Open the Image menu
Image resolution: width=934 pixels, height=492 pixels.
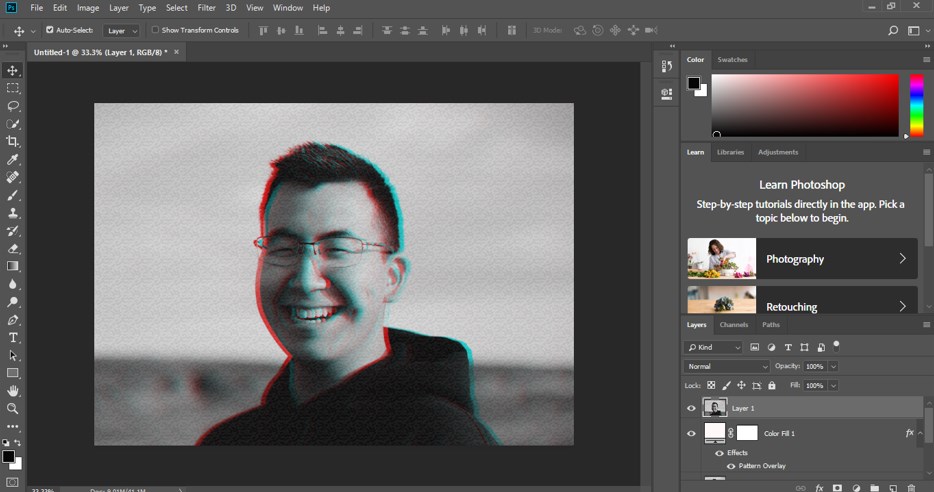pyautogui.click(x=88, y=8)
